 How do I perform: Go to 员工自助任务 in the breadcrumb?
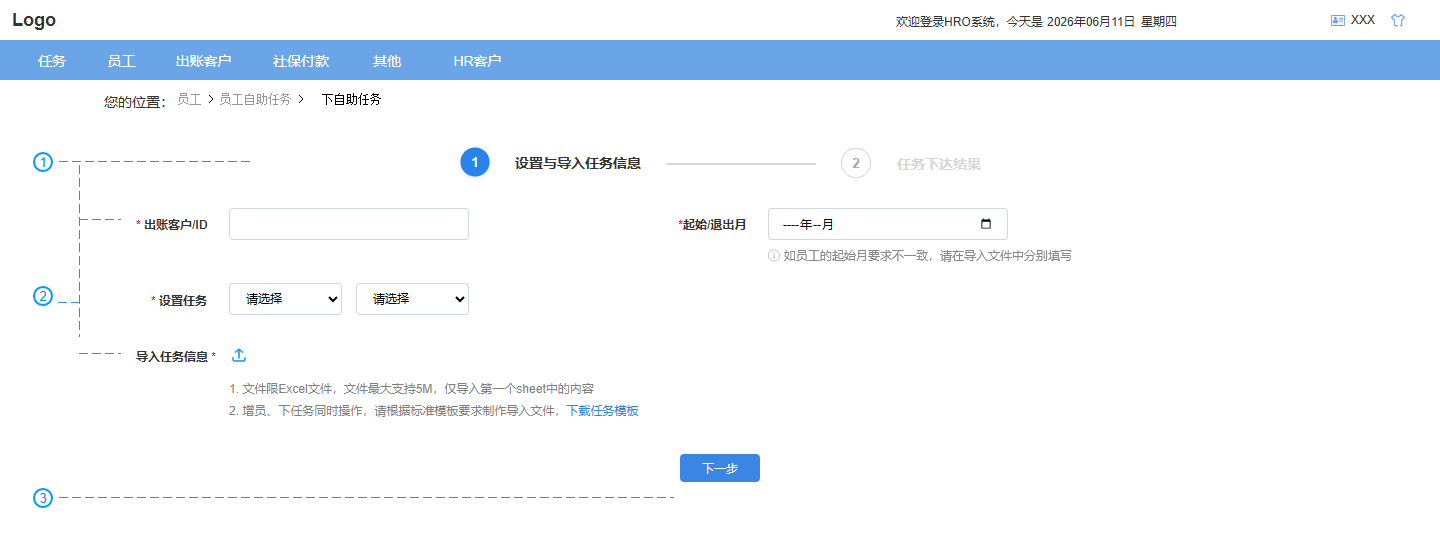click(x=255, y=99)
